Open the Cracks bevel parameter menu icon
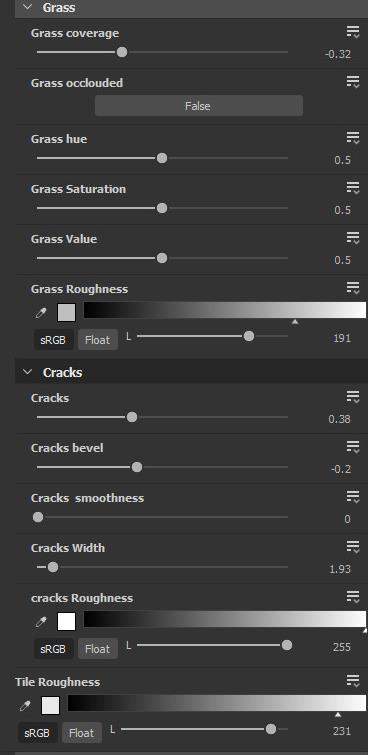 coord(353,448)
